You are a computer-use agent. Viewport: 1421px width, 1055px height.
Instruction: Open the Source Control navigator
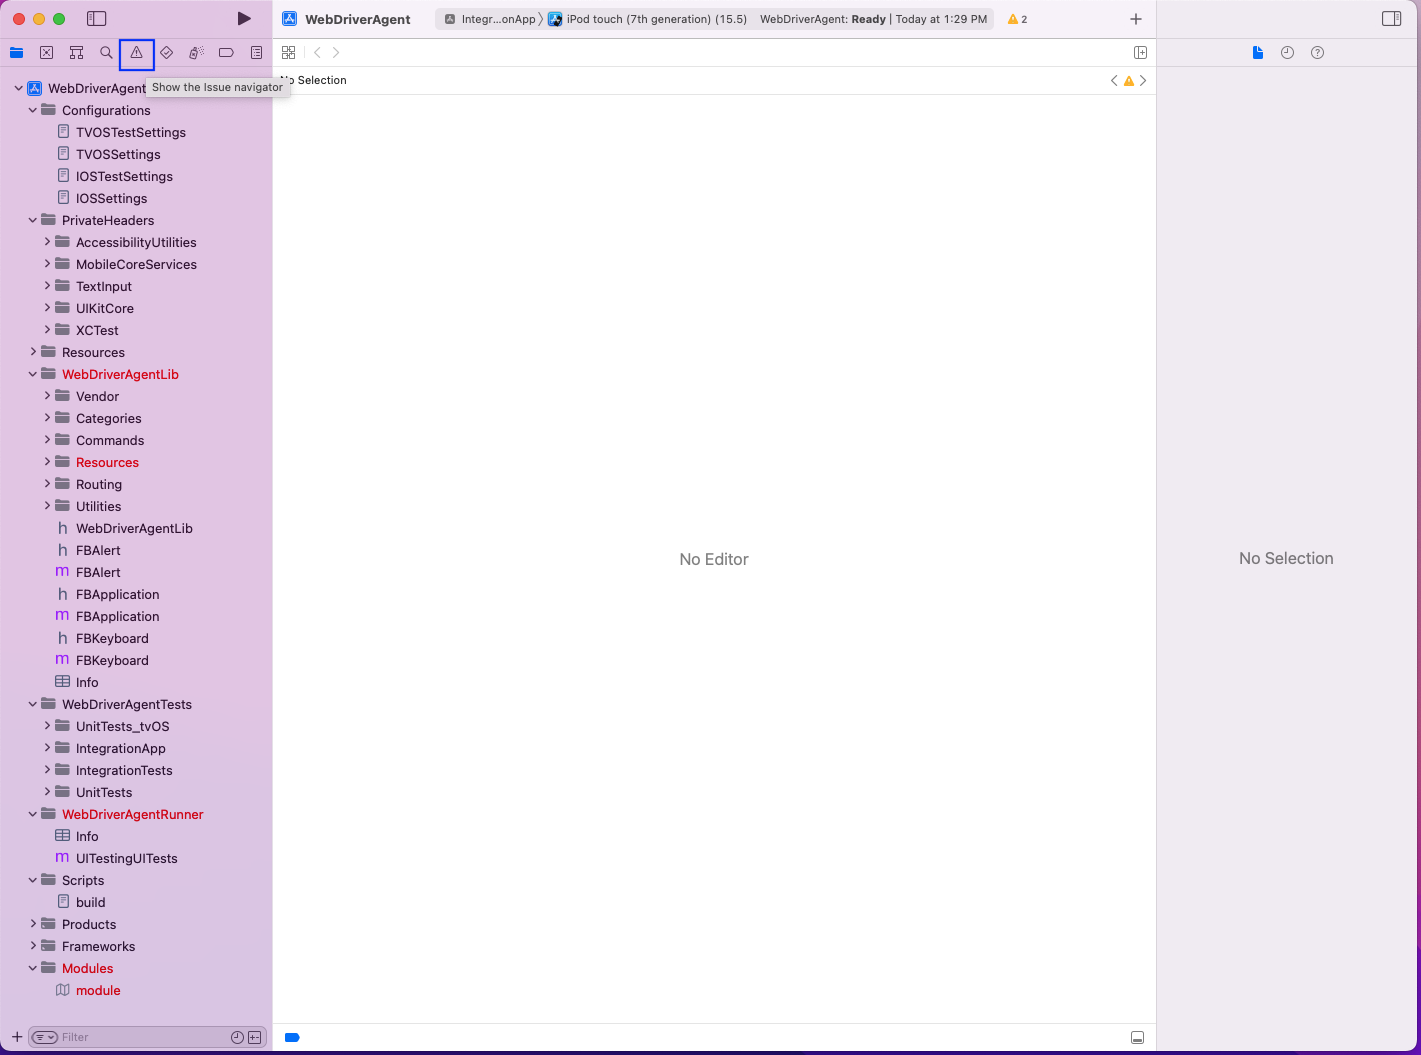click(x=47, y=53)
